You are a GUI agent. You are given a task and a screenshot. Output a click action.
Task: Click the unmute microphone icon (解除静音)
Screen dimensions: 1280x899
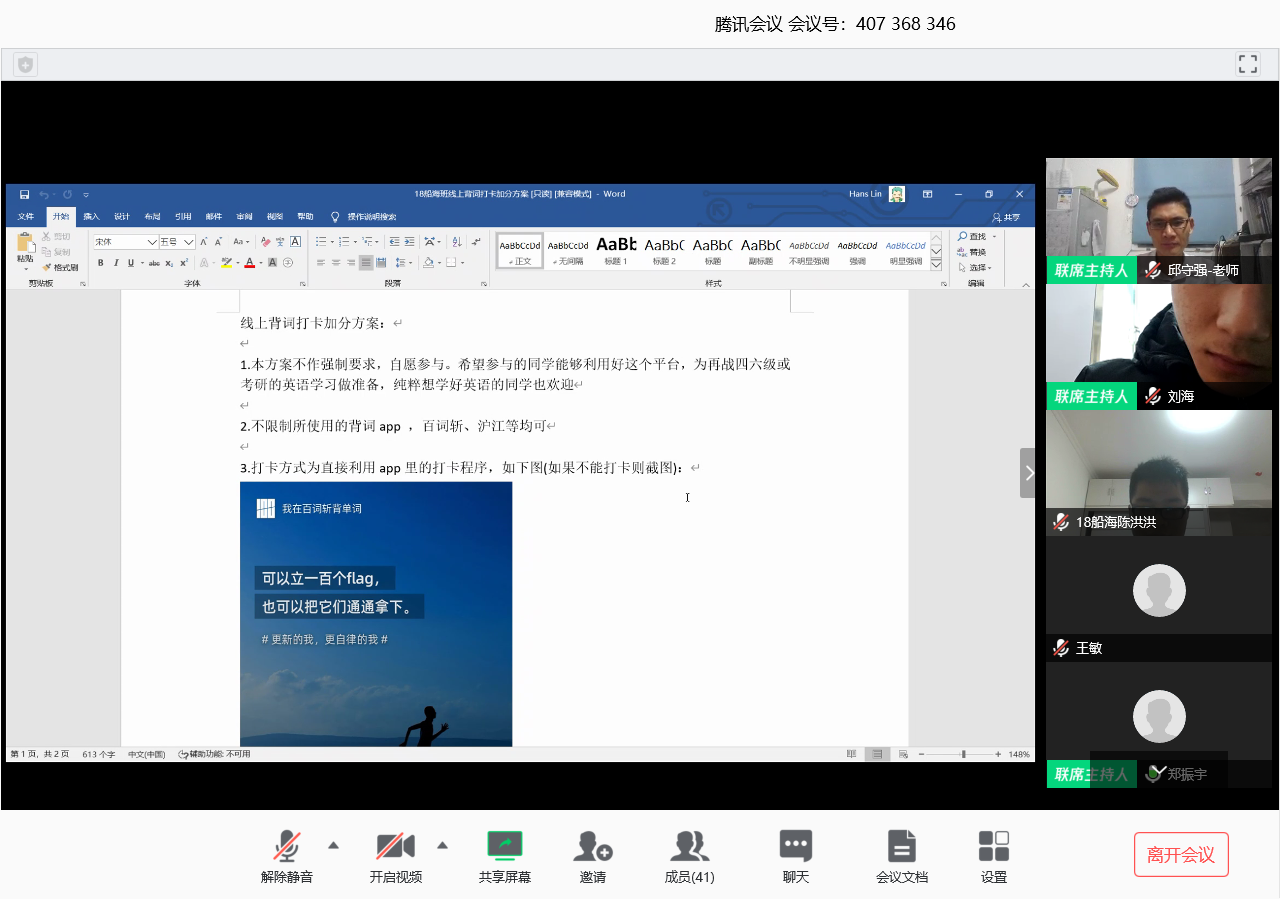point(287,848)
